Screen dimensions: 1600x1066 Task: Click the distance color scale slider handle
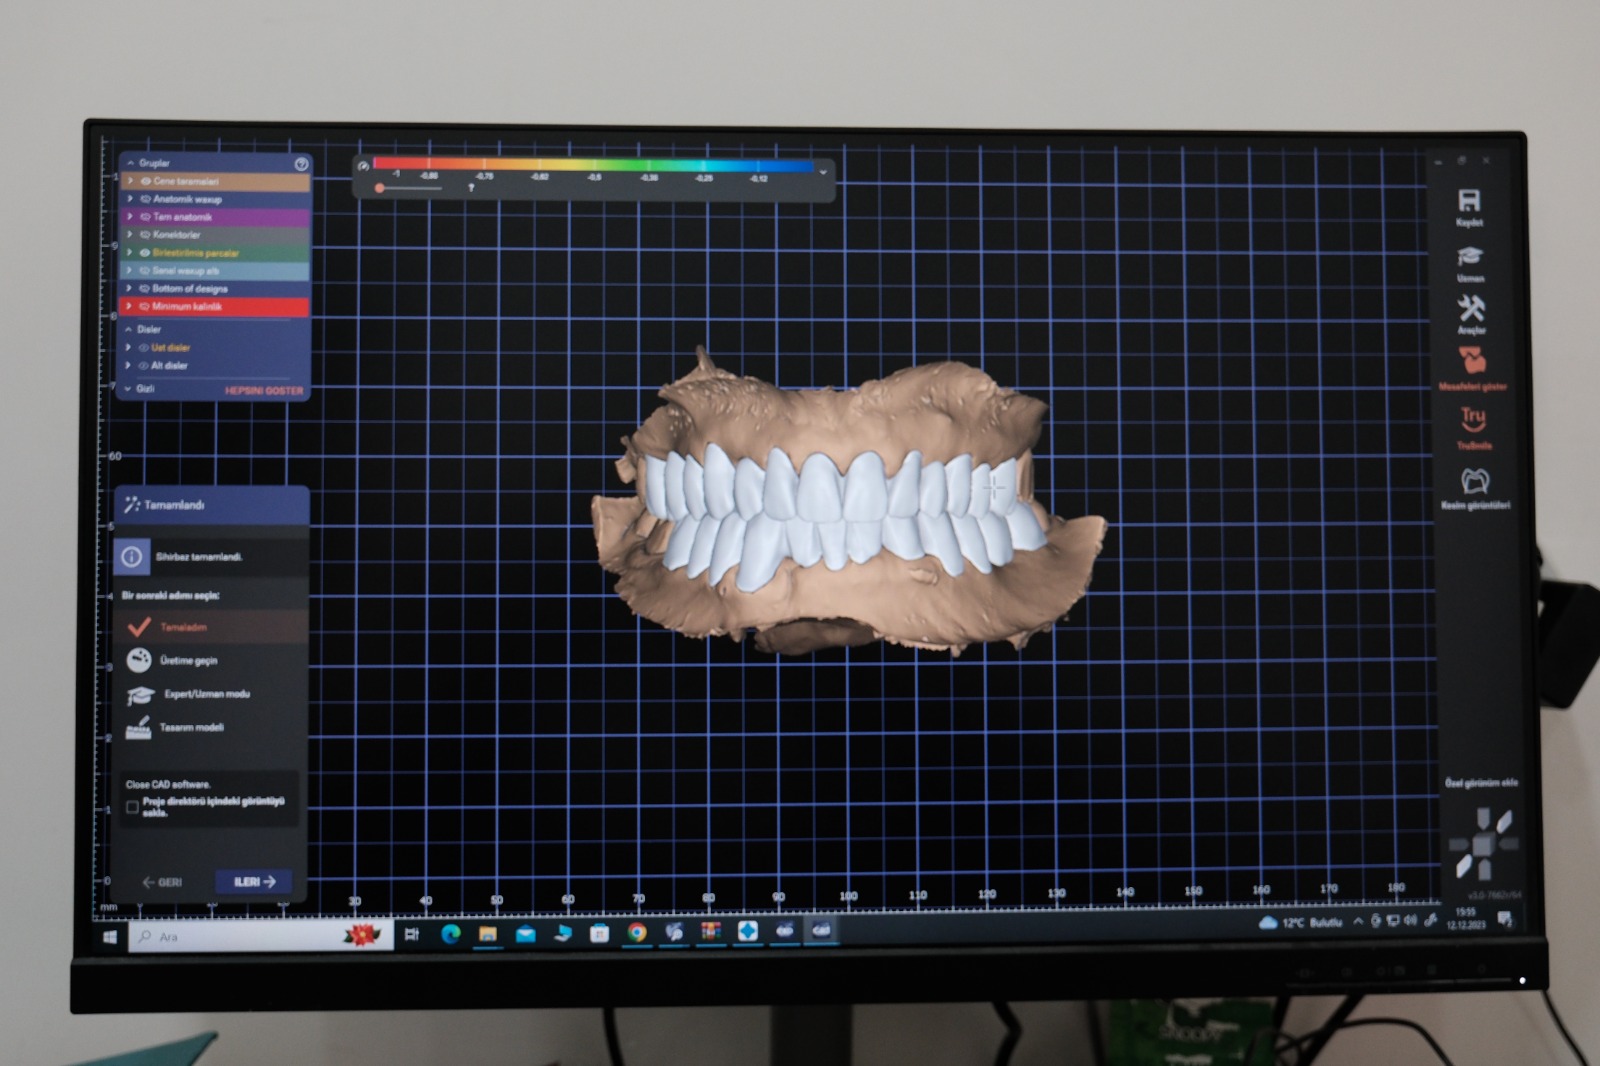[380, 188]
